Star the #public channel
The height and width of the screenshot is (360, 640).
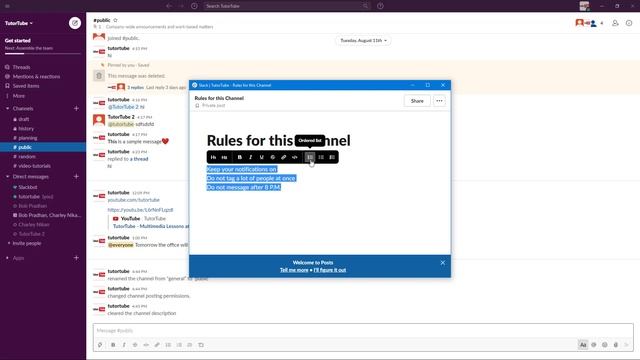tap(116, 20)
